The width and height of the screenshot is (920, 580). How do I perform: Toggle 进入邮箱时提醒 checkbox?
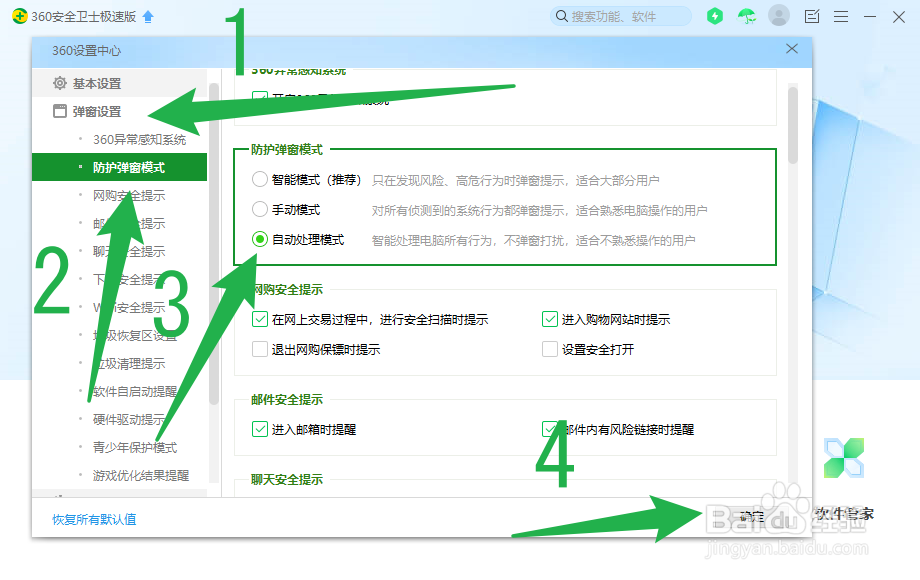(259, 429)
